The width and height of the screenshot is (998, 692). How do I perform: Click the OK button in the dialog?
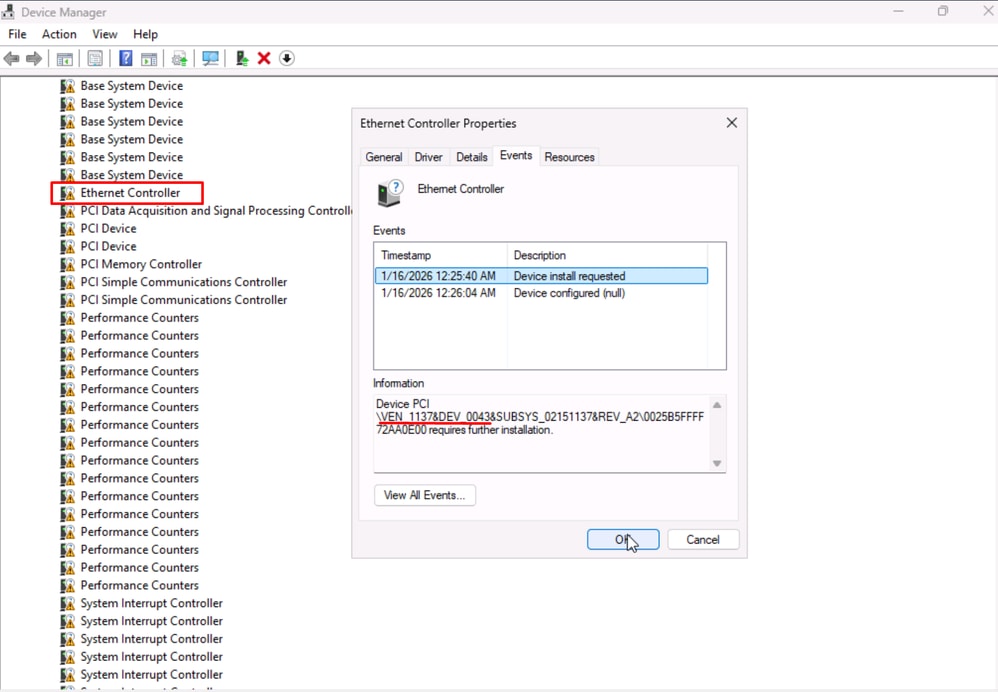click(x=622, y=539)
